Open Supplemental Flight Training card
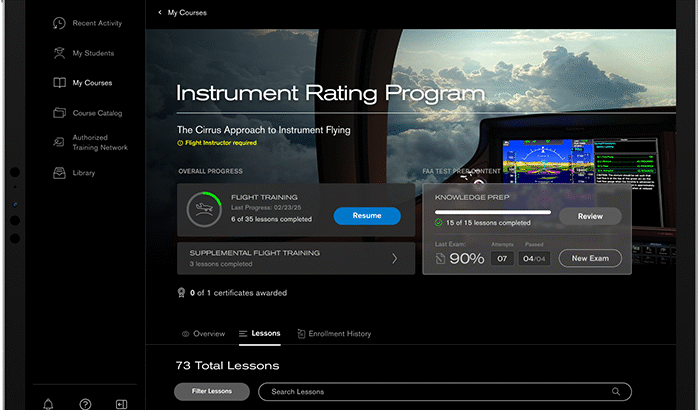700x410 pixels. tap(296, 258)
